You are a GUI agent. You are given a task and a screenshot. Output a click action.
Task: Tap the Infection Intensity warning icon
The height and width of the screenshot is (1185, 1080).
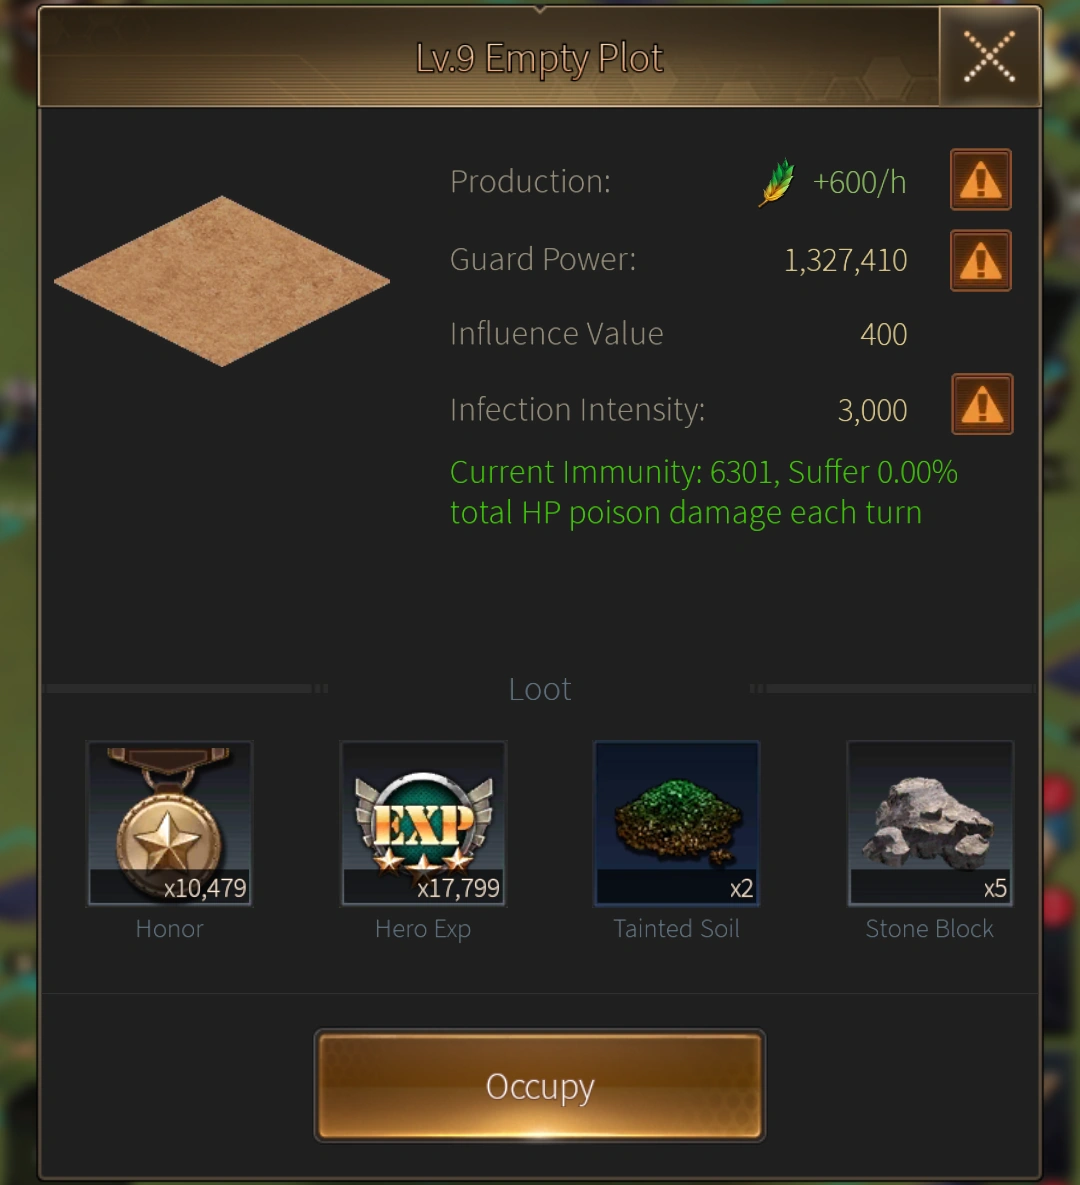click(982, 404)
